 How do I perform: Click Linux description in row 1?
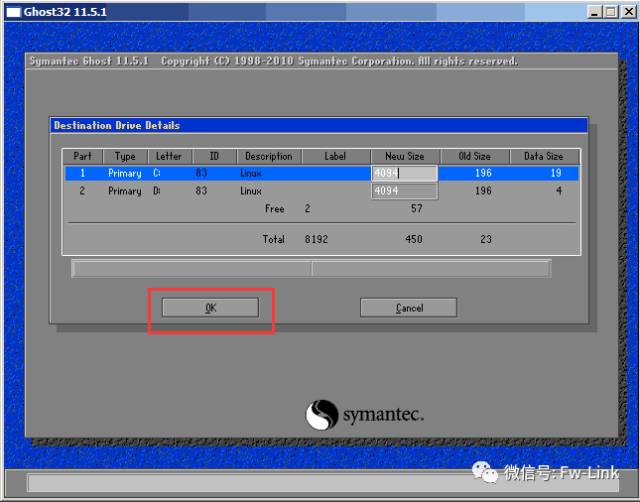(251, 173)
